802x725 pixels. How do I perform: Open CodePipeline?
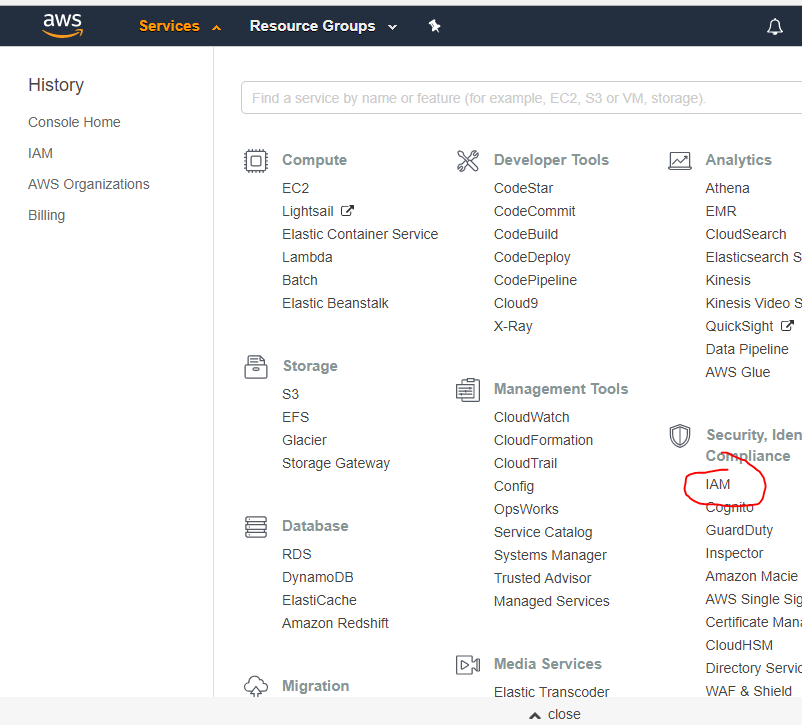(535, 280)
